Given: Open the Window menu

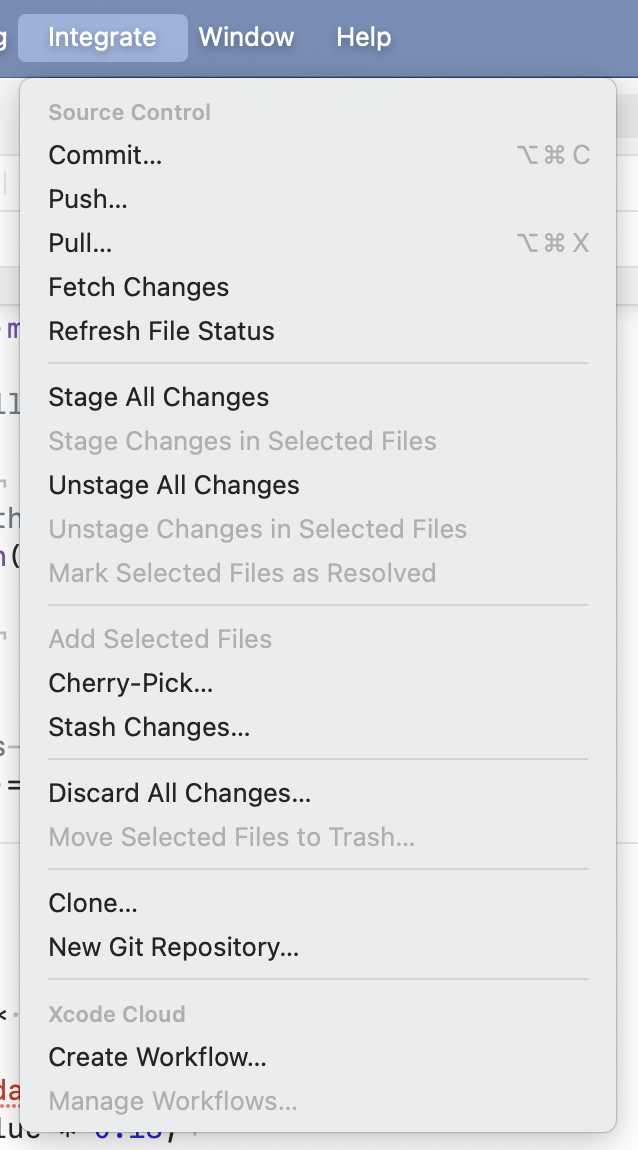Looking at the screenshot, I should tap(246, 38).
